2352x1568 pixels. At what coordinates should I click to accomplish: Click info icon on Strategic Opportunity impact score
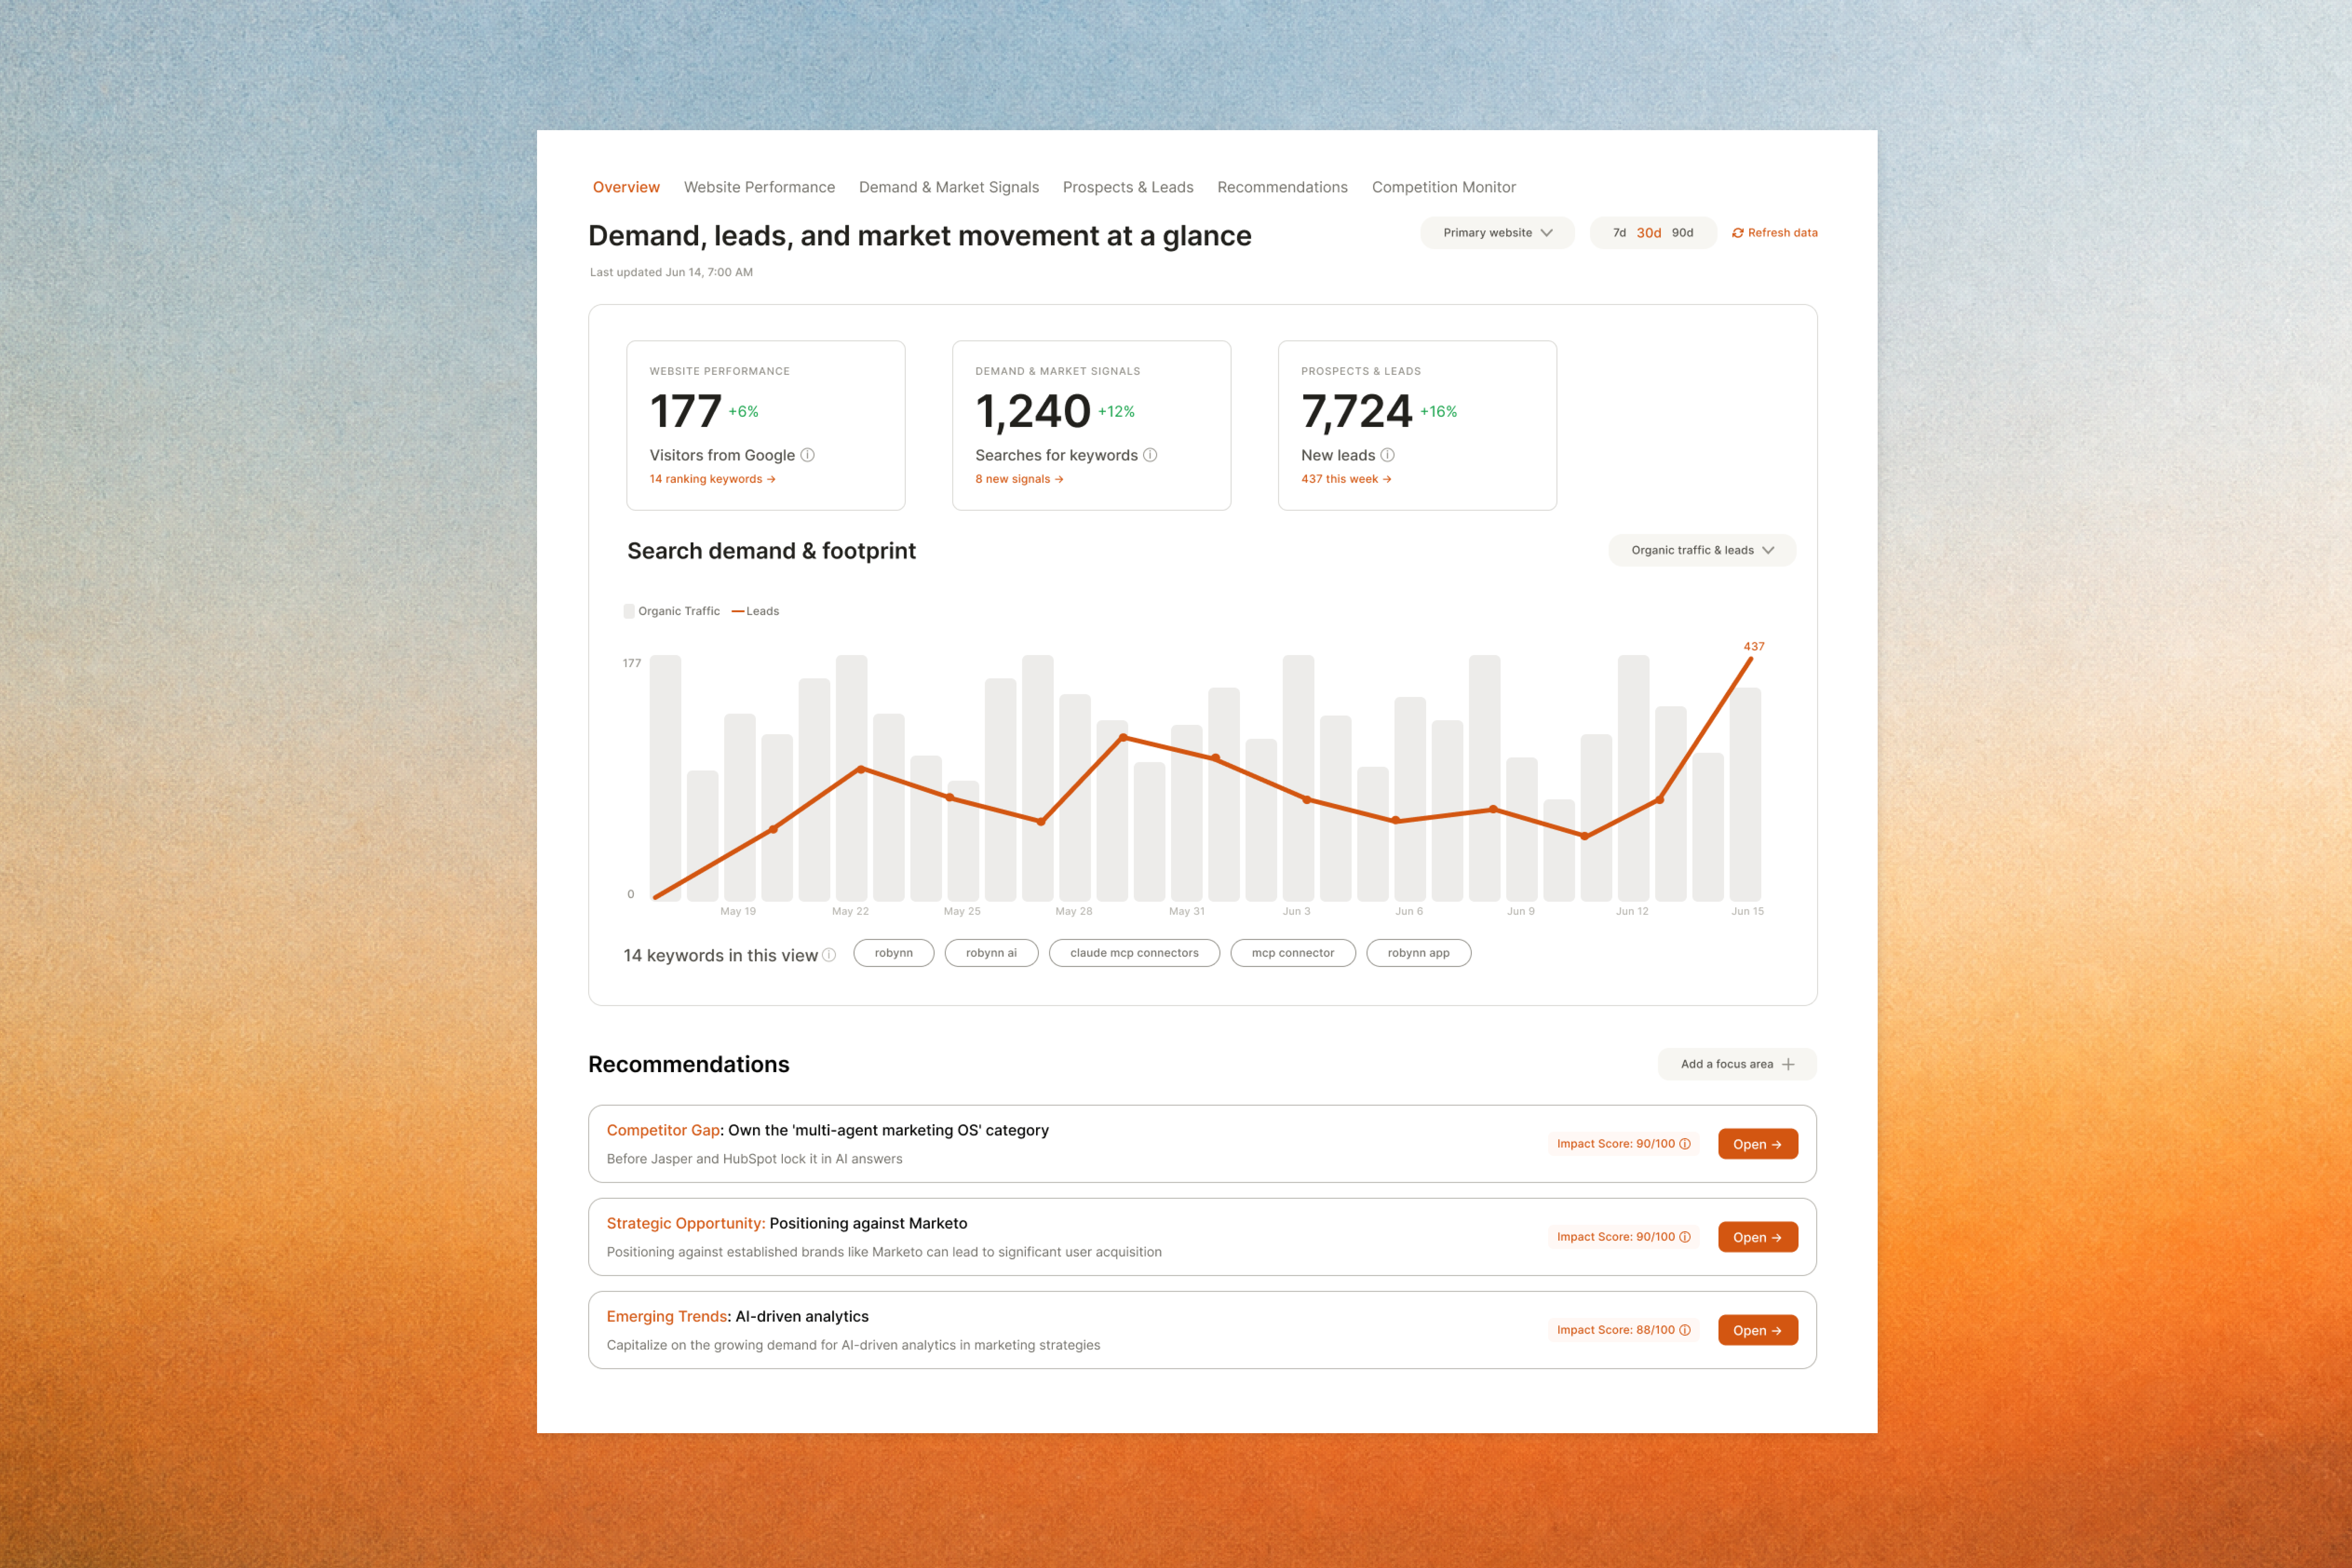pyautogui.click(x=1685, y=1237)
